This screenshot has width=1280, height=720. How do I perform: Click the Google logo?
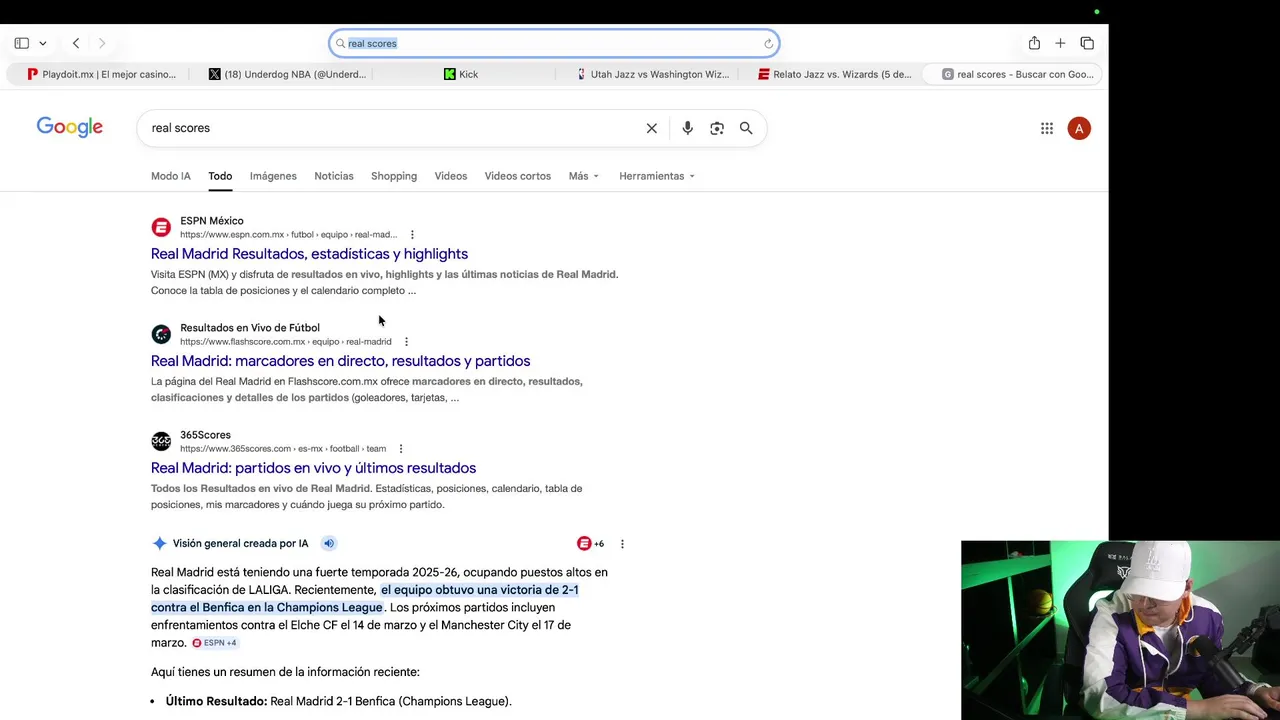(x=70, y=127)
